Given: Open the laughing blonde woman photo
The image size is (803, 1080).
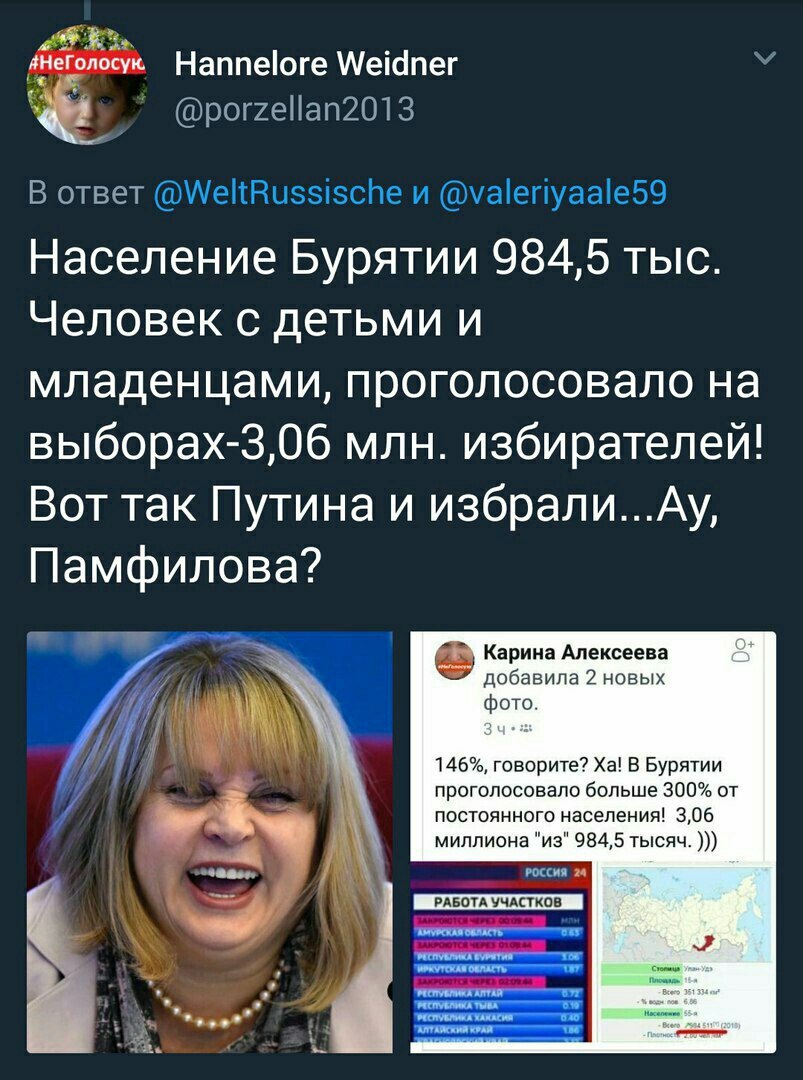Looking at the screenshot, I should coord(209,842).
